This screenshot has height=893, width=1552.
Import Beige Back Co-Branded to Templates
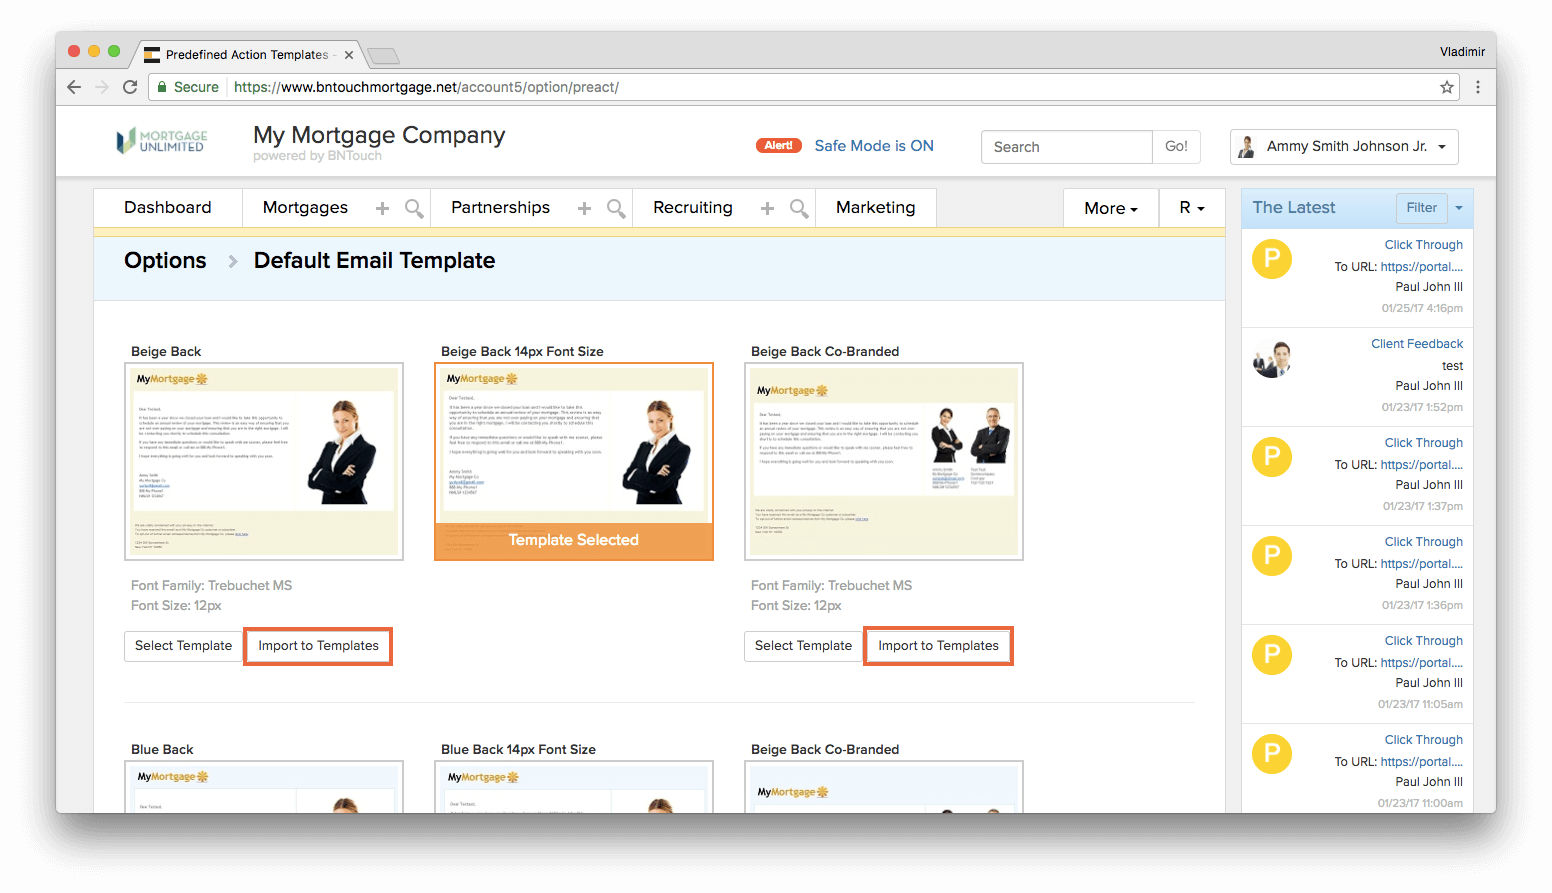pyautogui.click(x=938, y=646)
